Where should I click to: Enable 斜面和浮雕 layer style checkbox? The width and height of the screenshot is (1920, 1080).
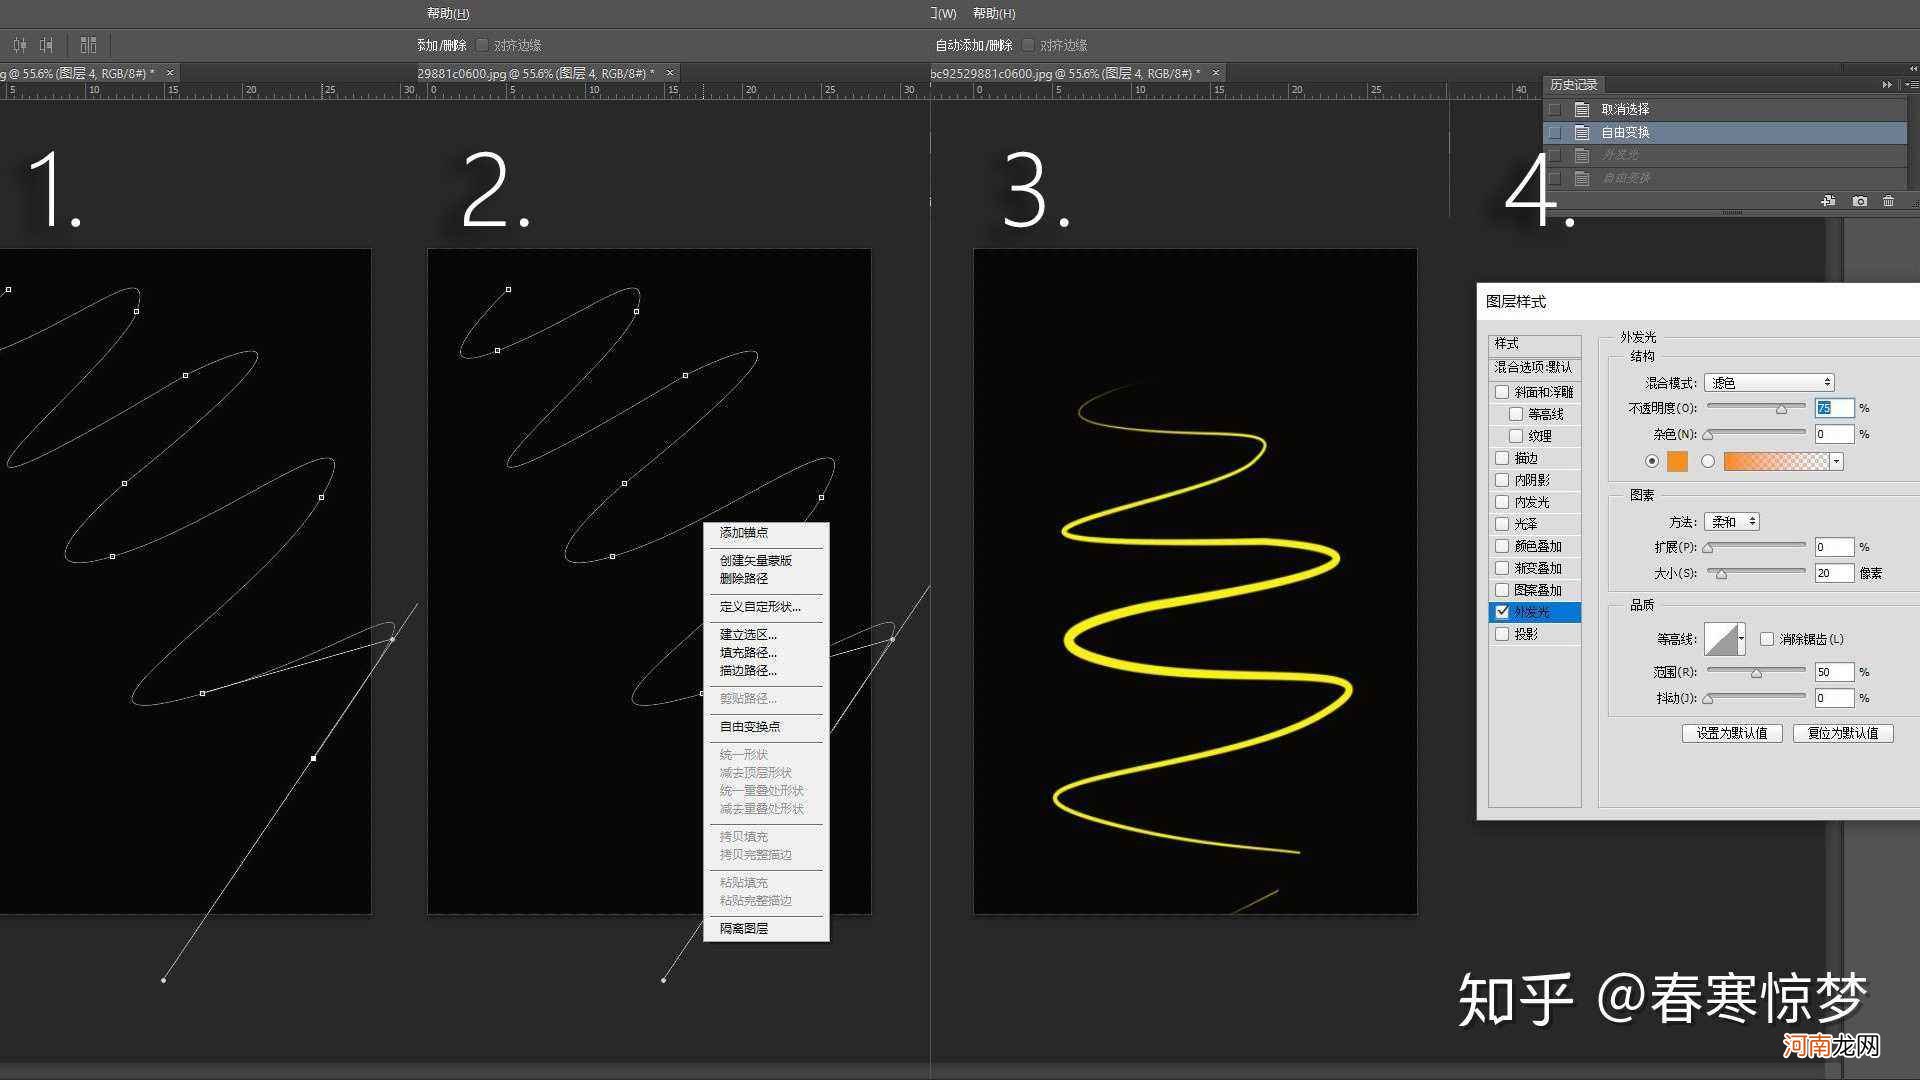point(1502,392)
